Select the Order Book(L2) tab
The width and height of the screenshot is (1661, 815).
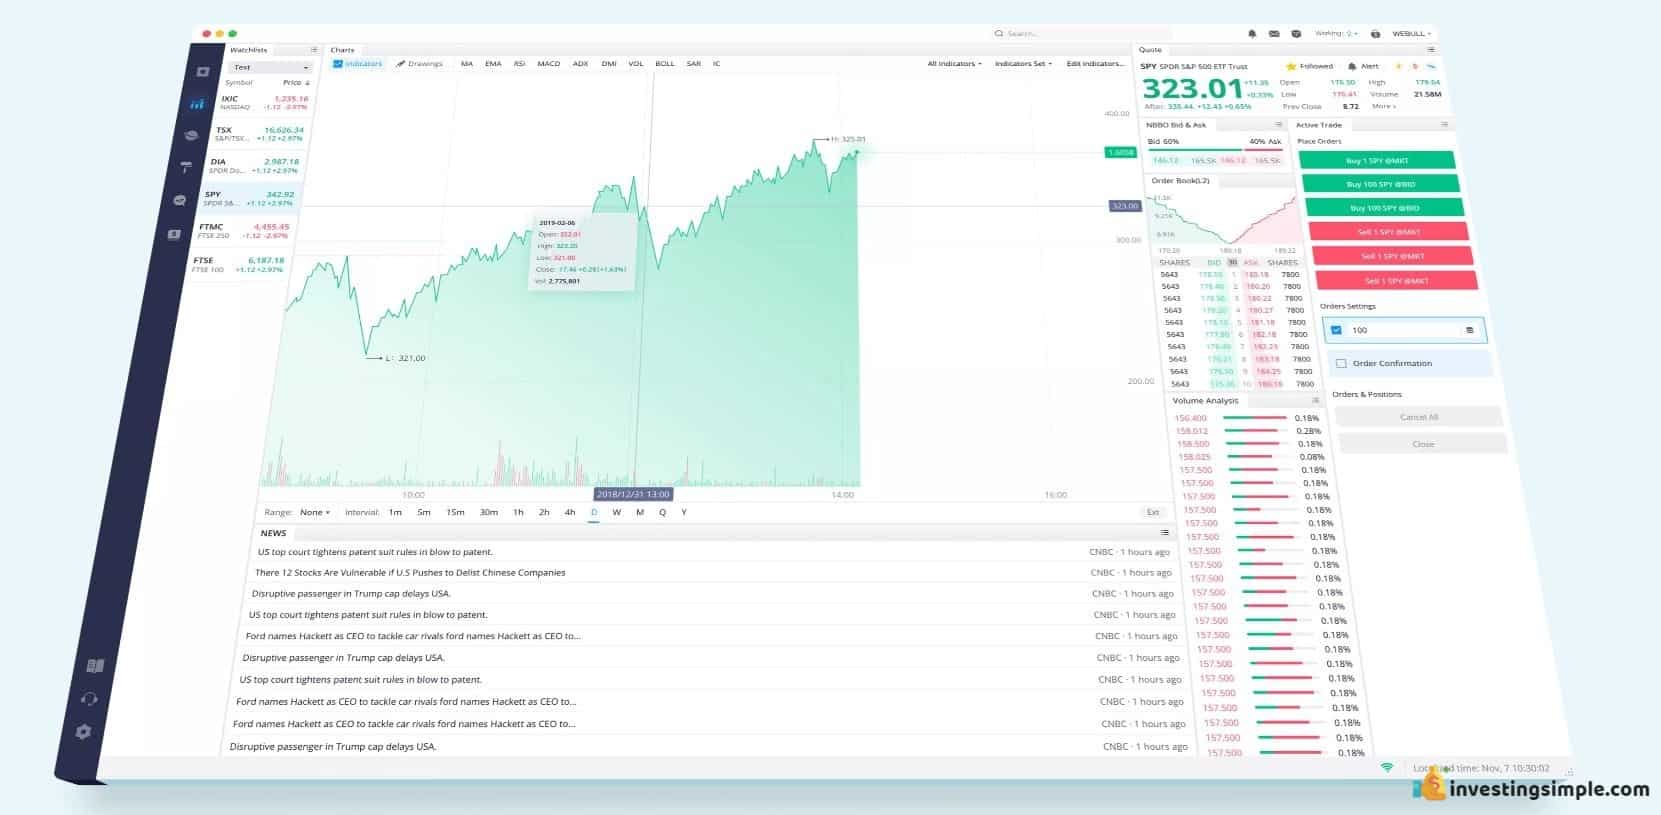coord(1180,181)
